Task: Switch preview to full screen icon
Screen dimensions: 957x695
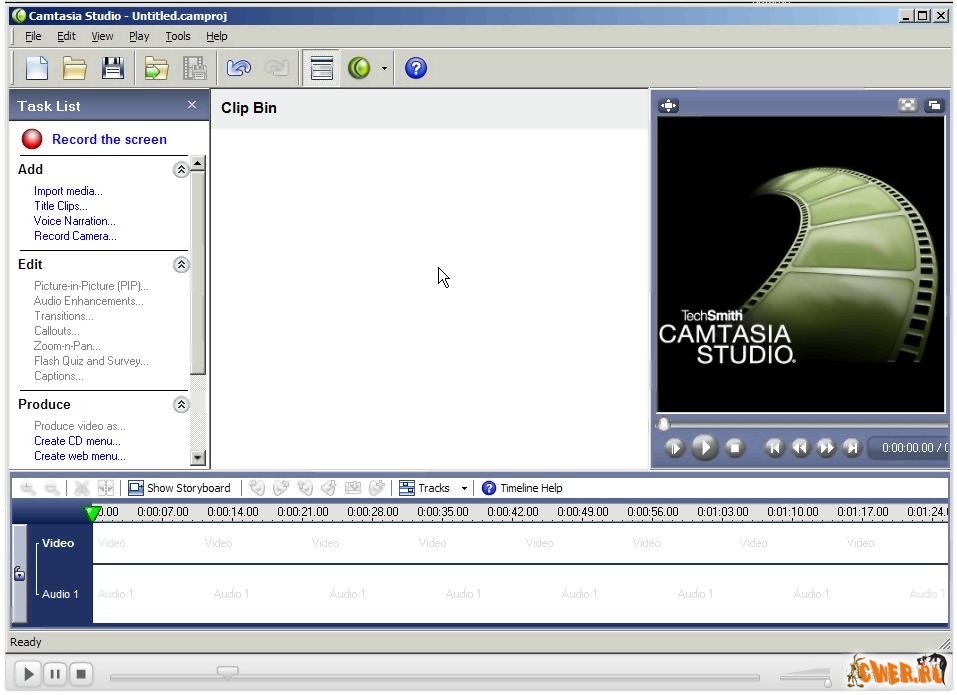Action: [x=907, y=105]
